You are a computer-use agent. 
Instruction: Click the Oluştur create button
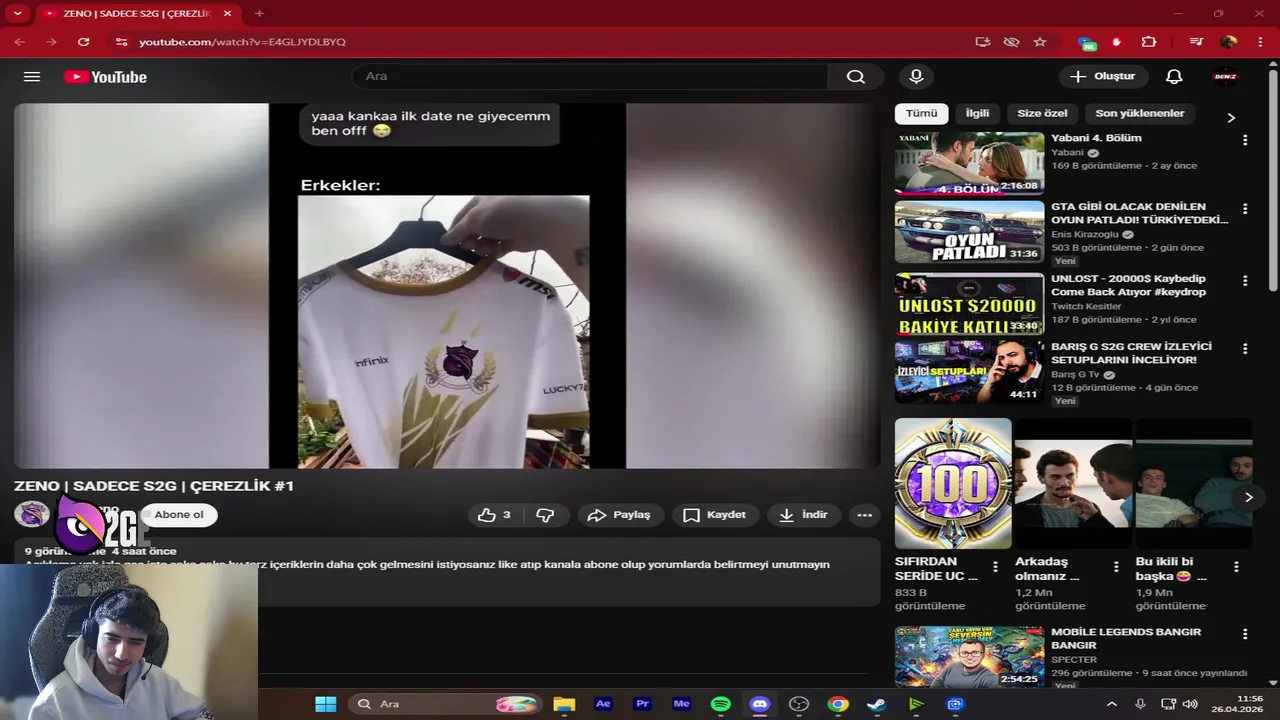(x=1102, y=77)
